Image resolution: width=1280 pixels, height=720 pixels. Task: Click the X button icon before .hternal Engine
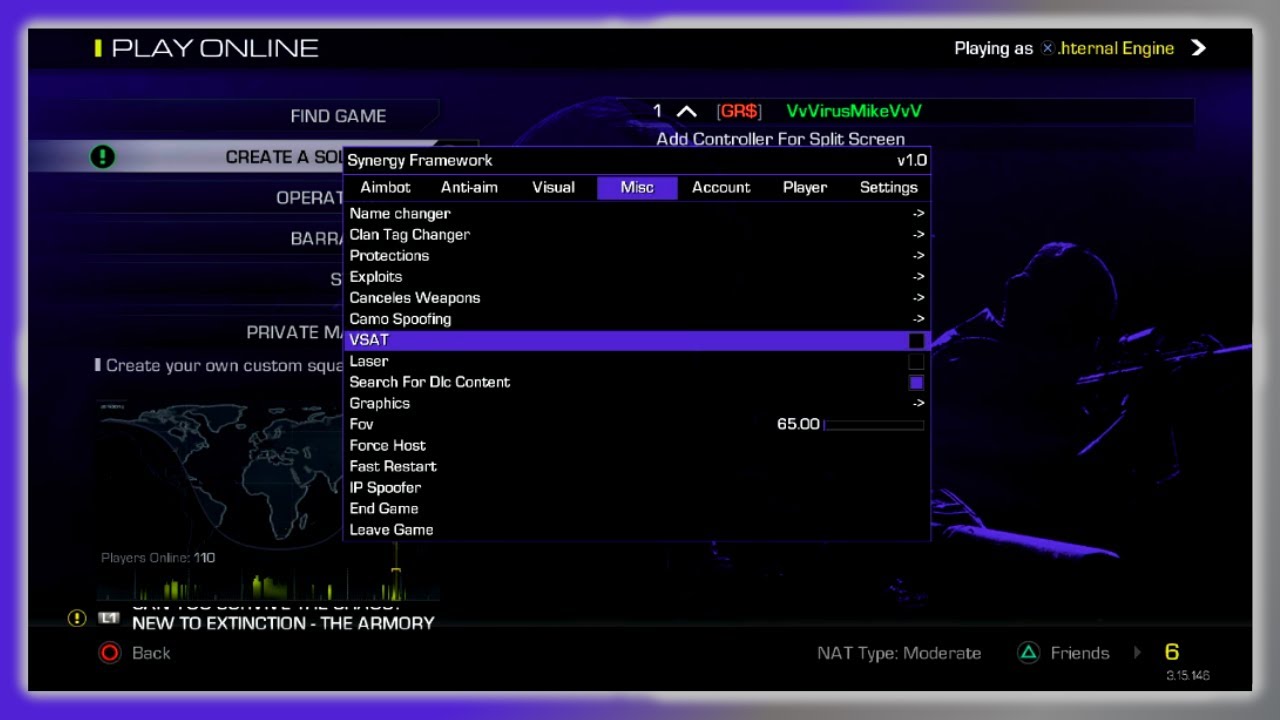pyautogui.click(x=1047, y=48)
